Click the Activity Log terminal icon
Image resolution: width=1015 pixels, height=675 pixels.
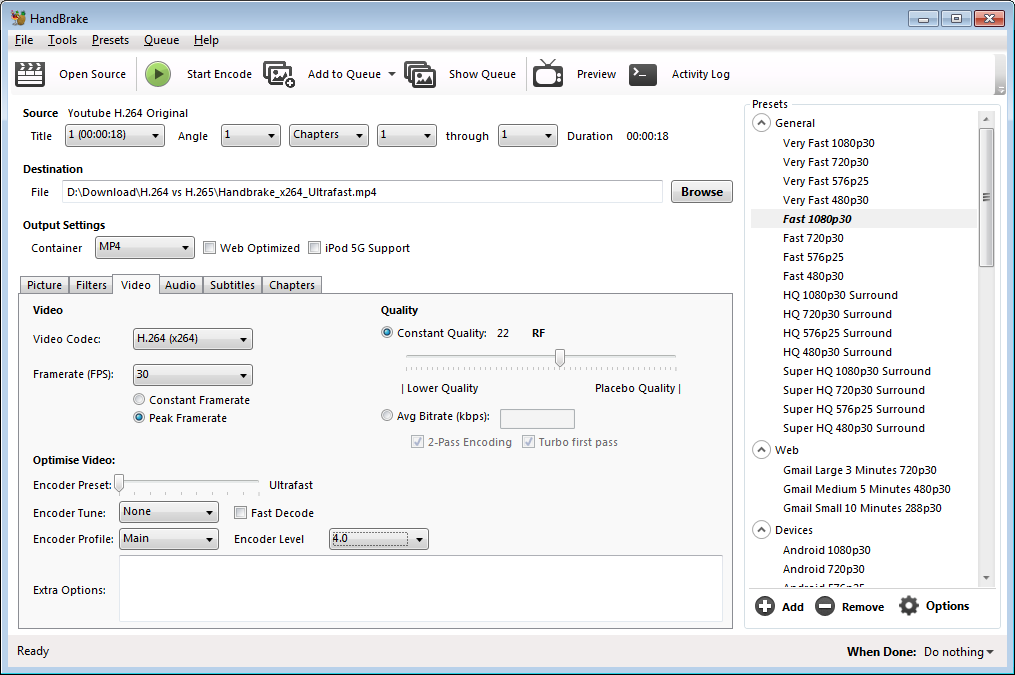click(x=643, y=74)
